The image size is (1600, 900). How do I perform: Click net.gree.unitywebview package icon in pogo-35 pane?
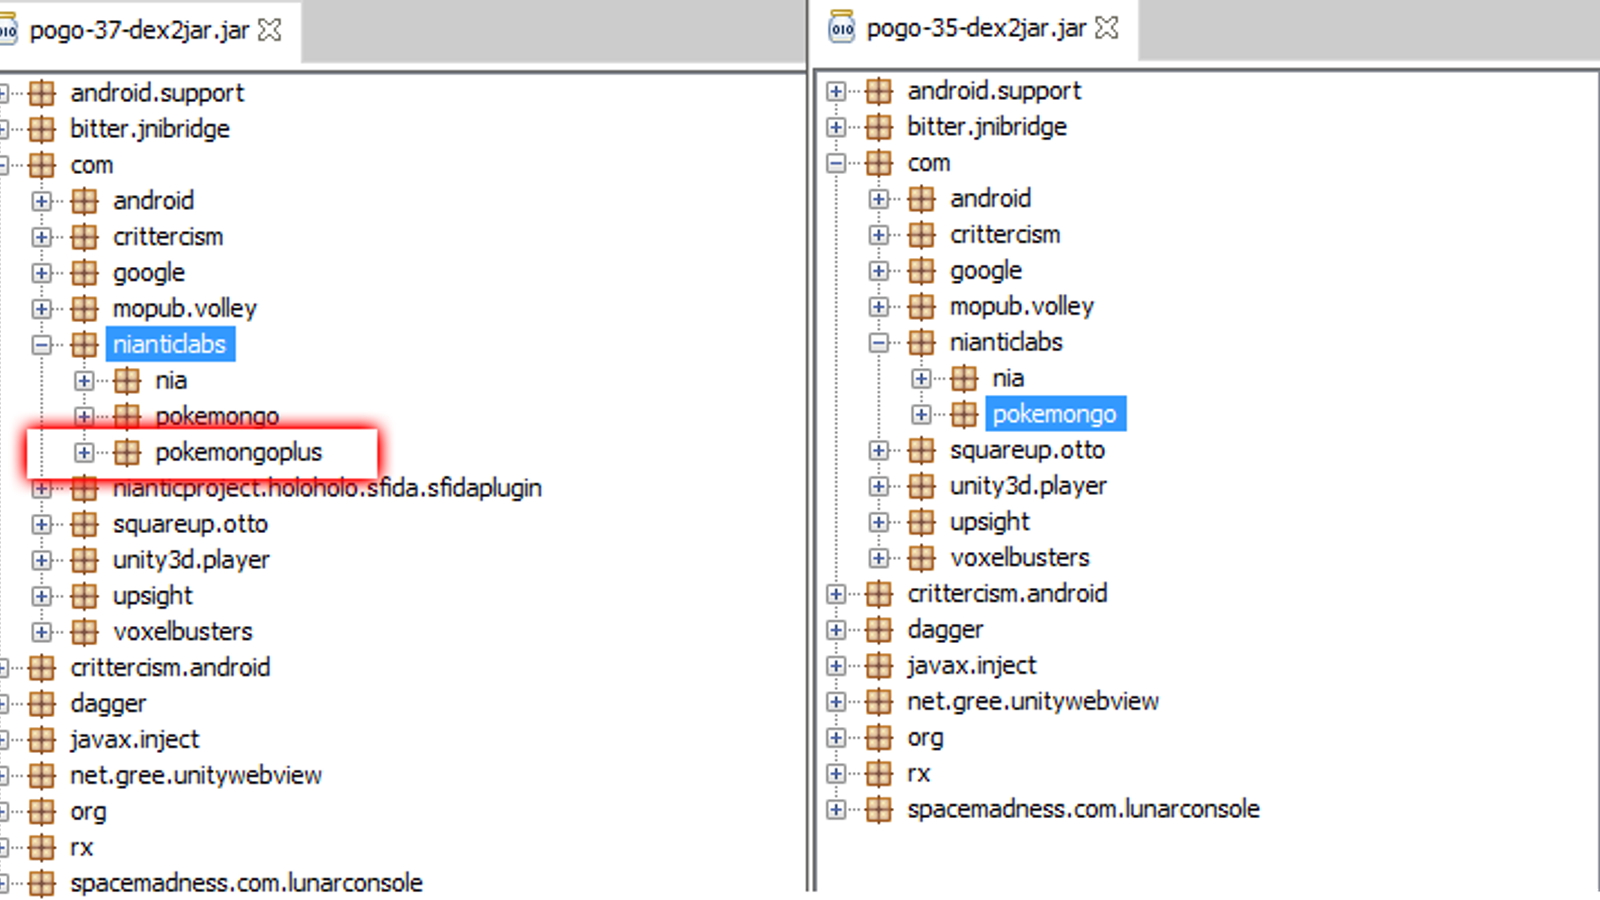pyautogui.click(x=879, y=702)
